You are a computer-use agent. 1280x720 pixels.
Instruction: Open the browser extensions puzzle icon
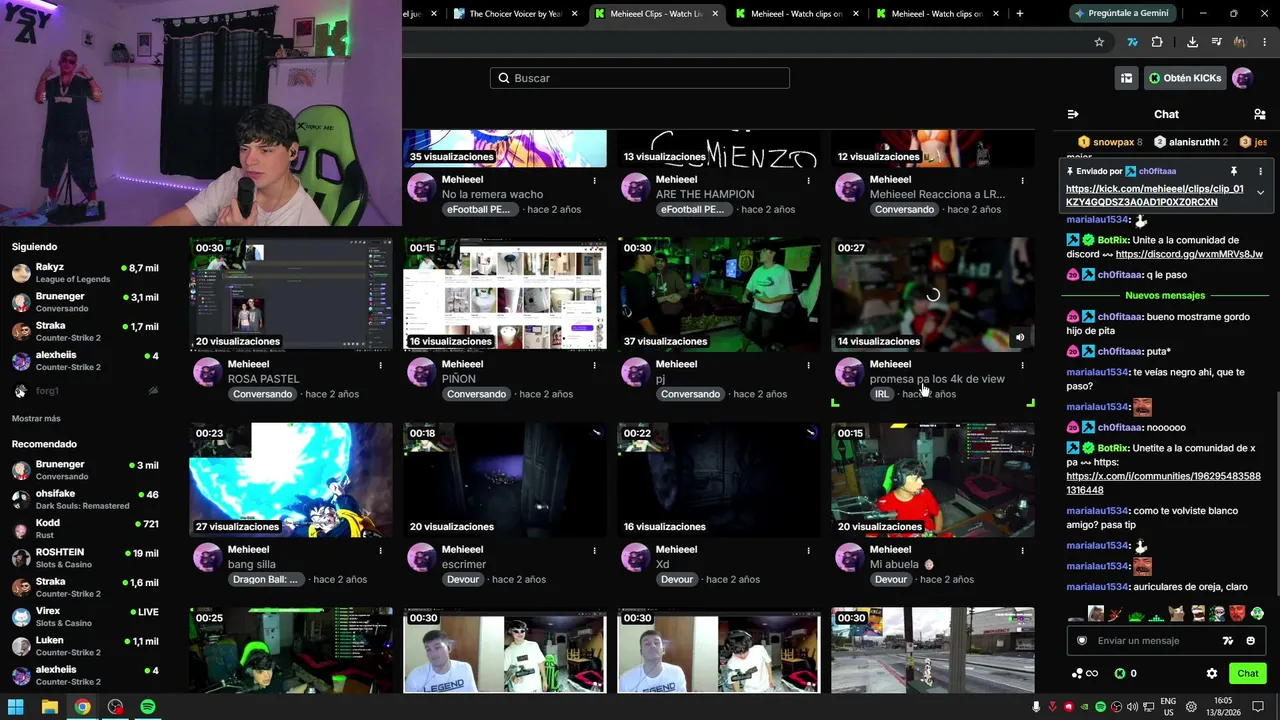1157,42
